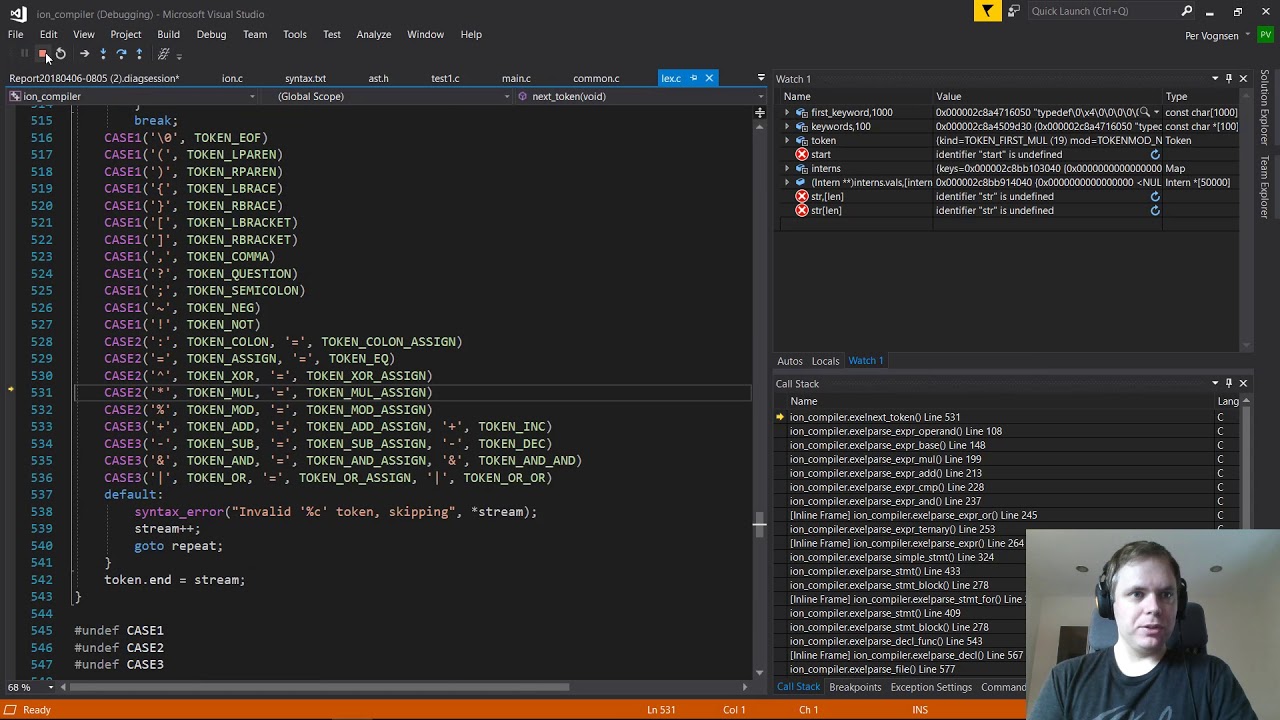Click the Show Next Statement arrow icon
The height and width of the screenshot is (720, 1280).
point(84,54)
